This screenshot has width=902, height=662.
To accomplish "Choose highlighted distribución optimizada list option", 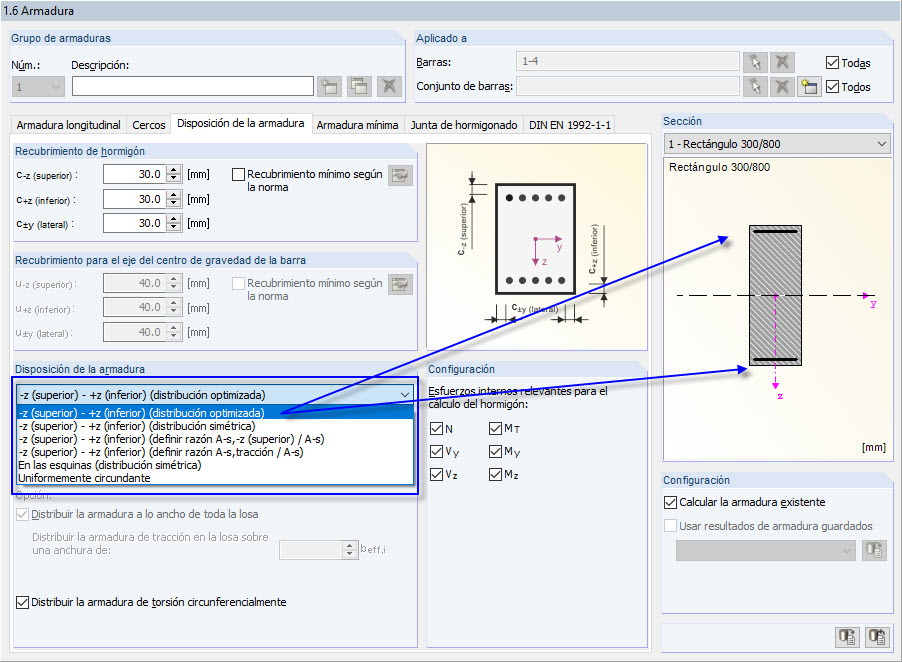I will pos(215,413).
